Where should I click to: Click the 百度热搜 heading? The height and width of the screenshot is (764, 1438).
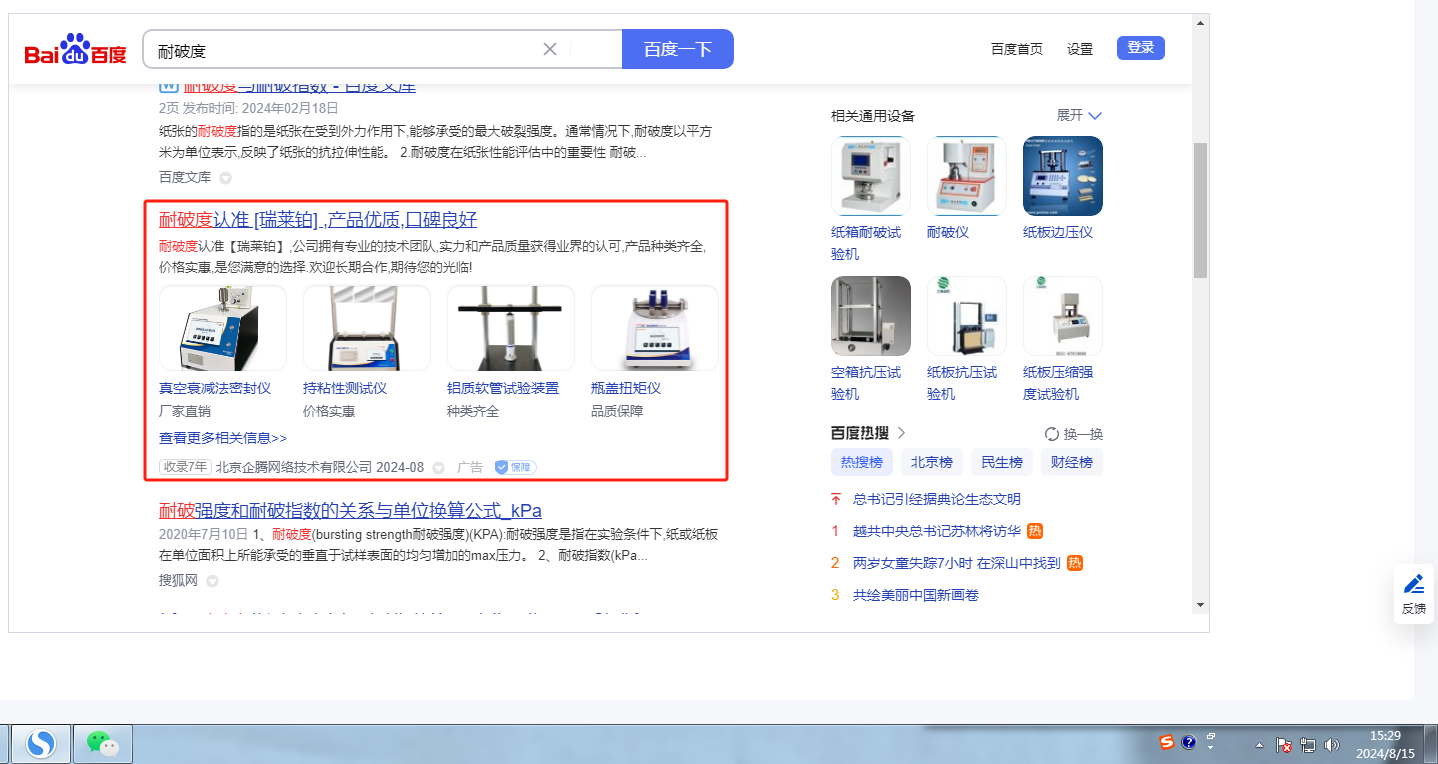click(860, 433)
